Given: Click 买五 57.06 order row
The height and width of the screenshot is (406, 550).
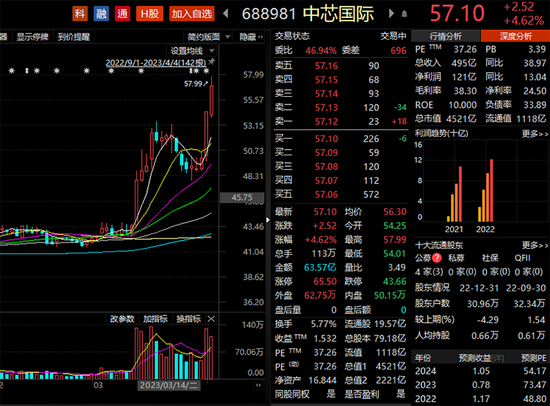Looking at the screenshot, I should (340, 194).
